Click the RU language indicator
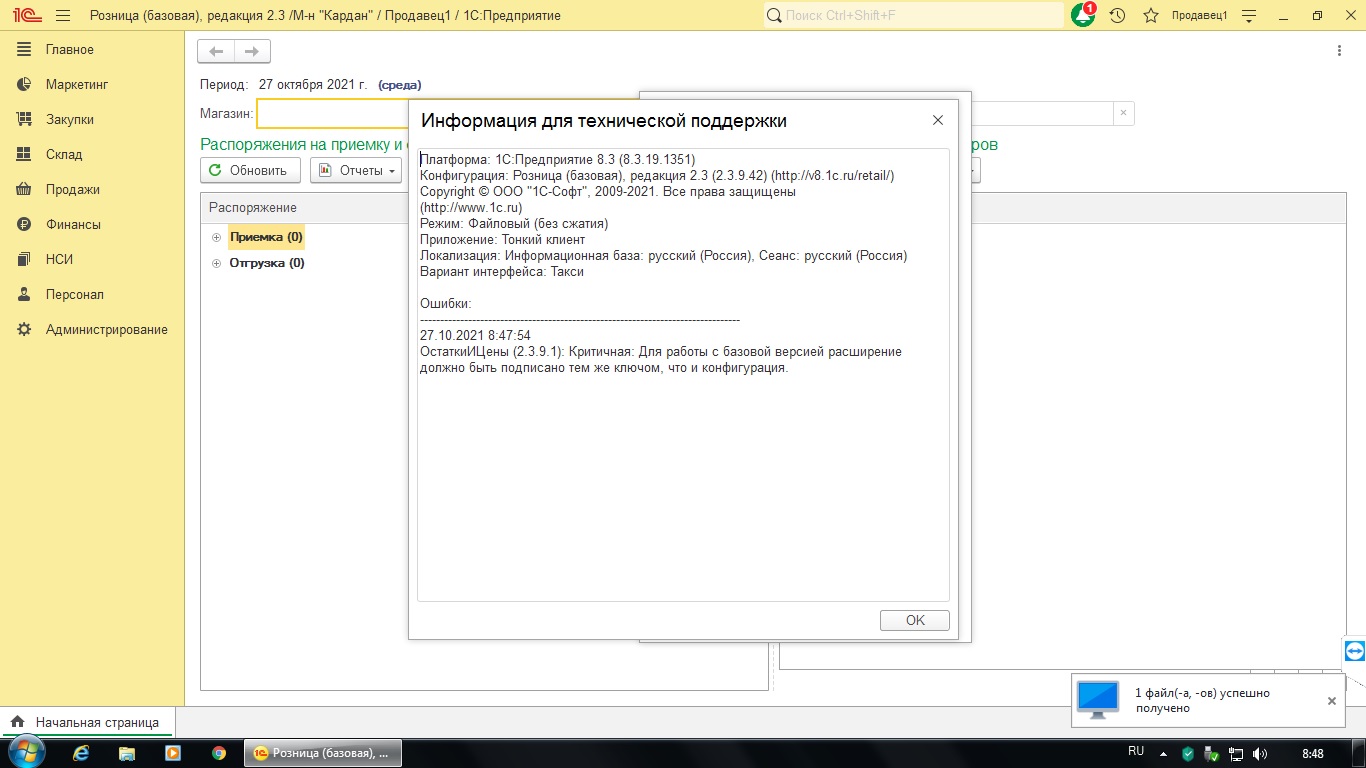The image size is (1366, 768). click(x=1136, y=751)
